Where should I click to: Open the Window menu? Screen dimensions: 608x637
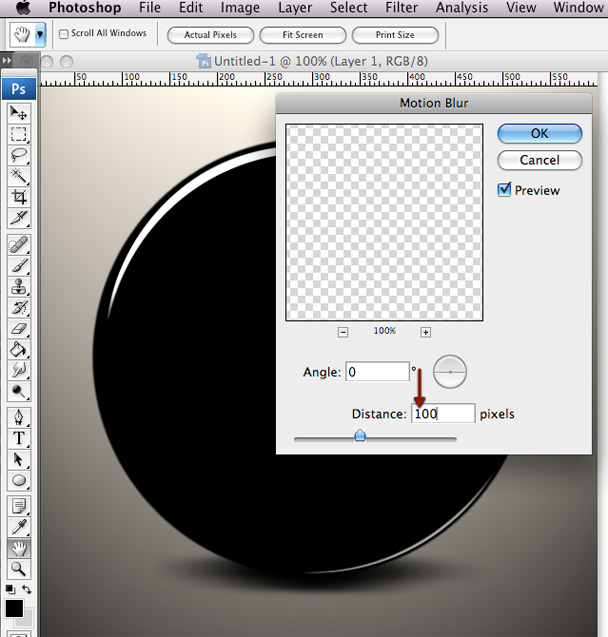point(578,7)
